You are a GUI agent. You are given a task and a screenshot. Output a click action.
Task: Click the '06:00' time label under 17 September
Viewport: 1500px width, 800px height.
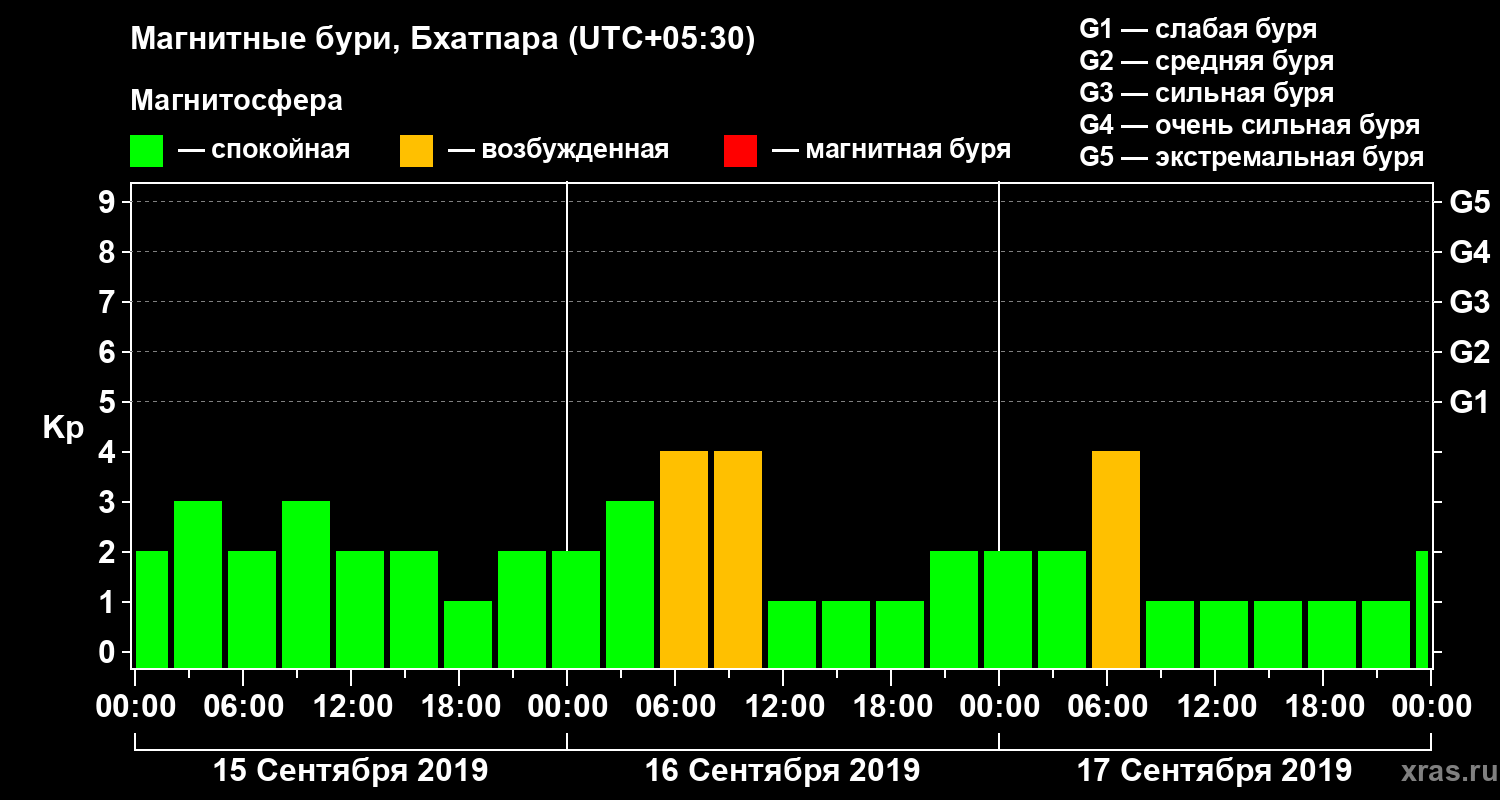tap(1107, 707)
